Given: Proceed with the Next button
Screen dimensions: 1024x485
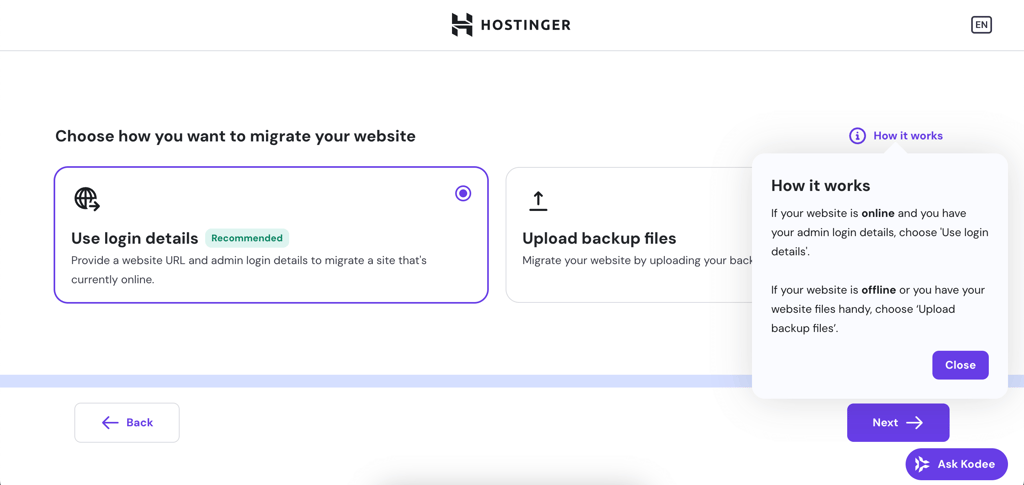Looking at the screenshot, I should coord(898,422).
